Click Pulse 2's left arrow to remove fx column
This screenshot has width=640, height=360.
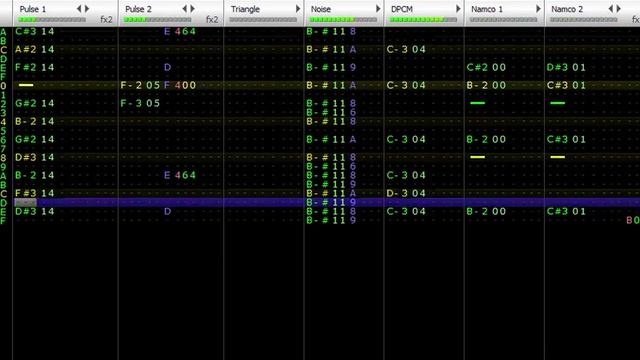pos(184,9)
